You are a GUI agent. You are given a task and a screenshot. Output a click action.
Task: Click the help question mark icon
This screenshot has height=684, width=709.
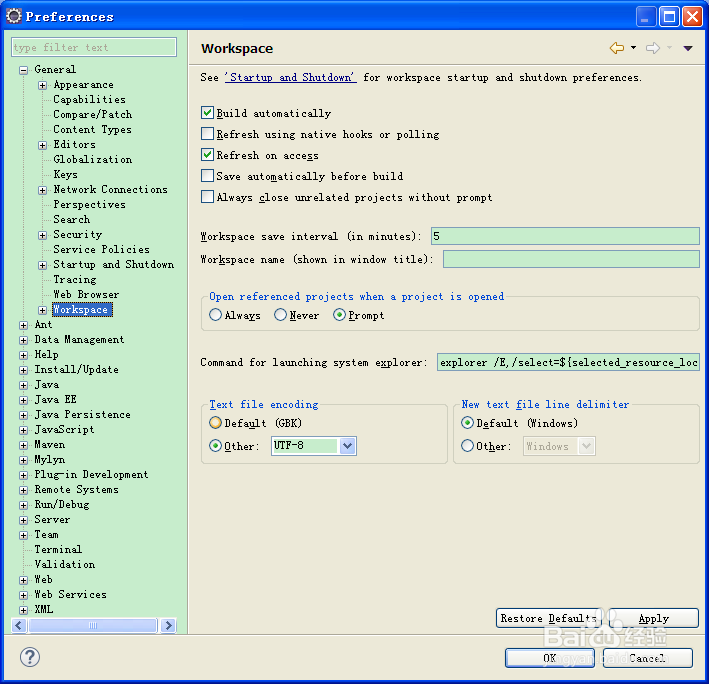30,657
